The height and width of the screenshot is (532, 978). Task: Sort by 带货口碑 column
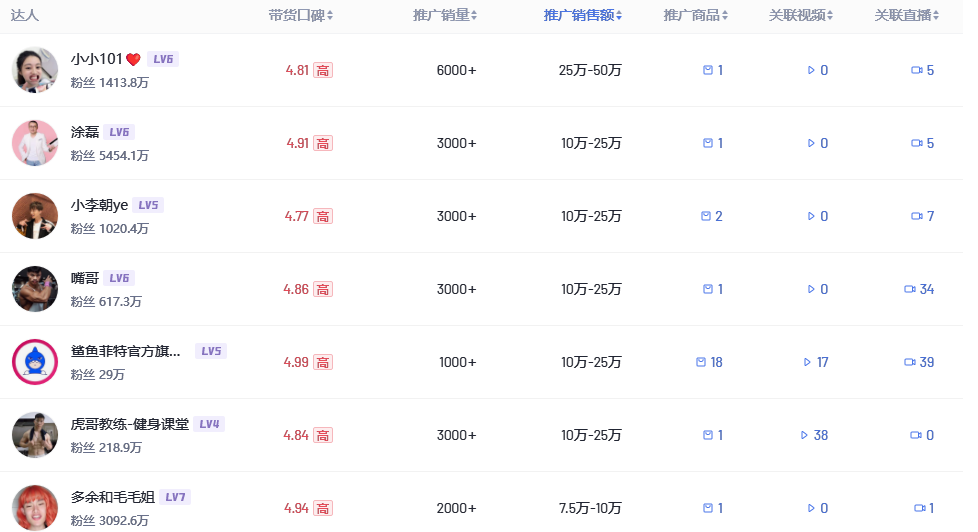[x=301, y=16]
